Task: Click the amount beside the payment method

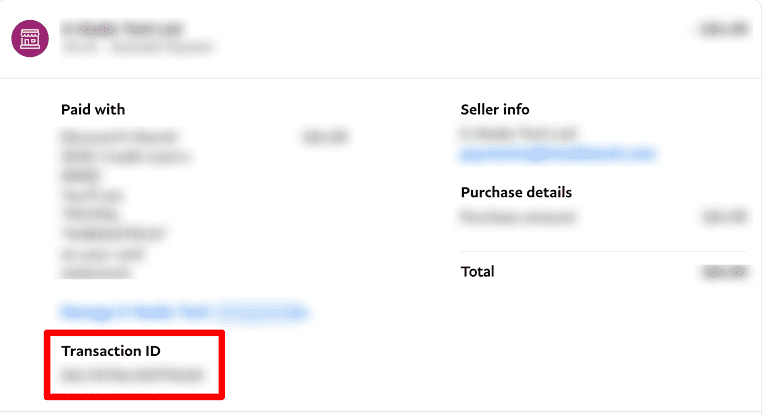Action: coord(324,136)
